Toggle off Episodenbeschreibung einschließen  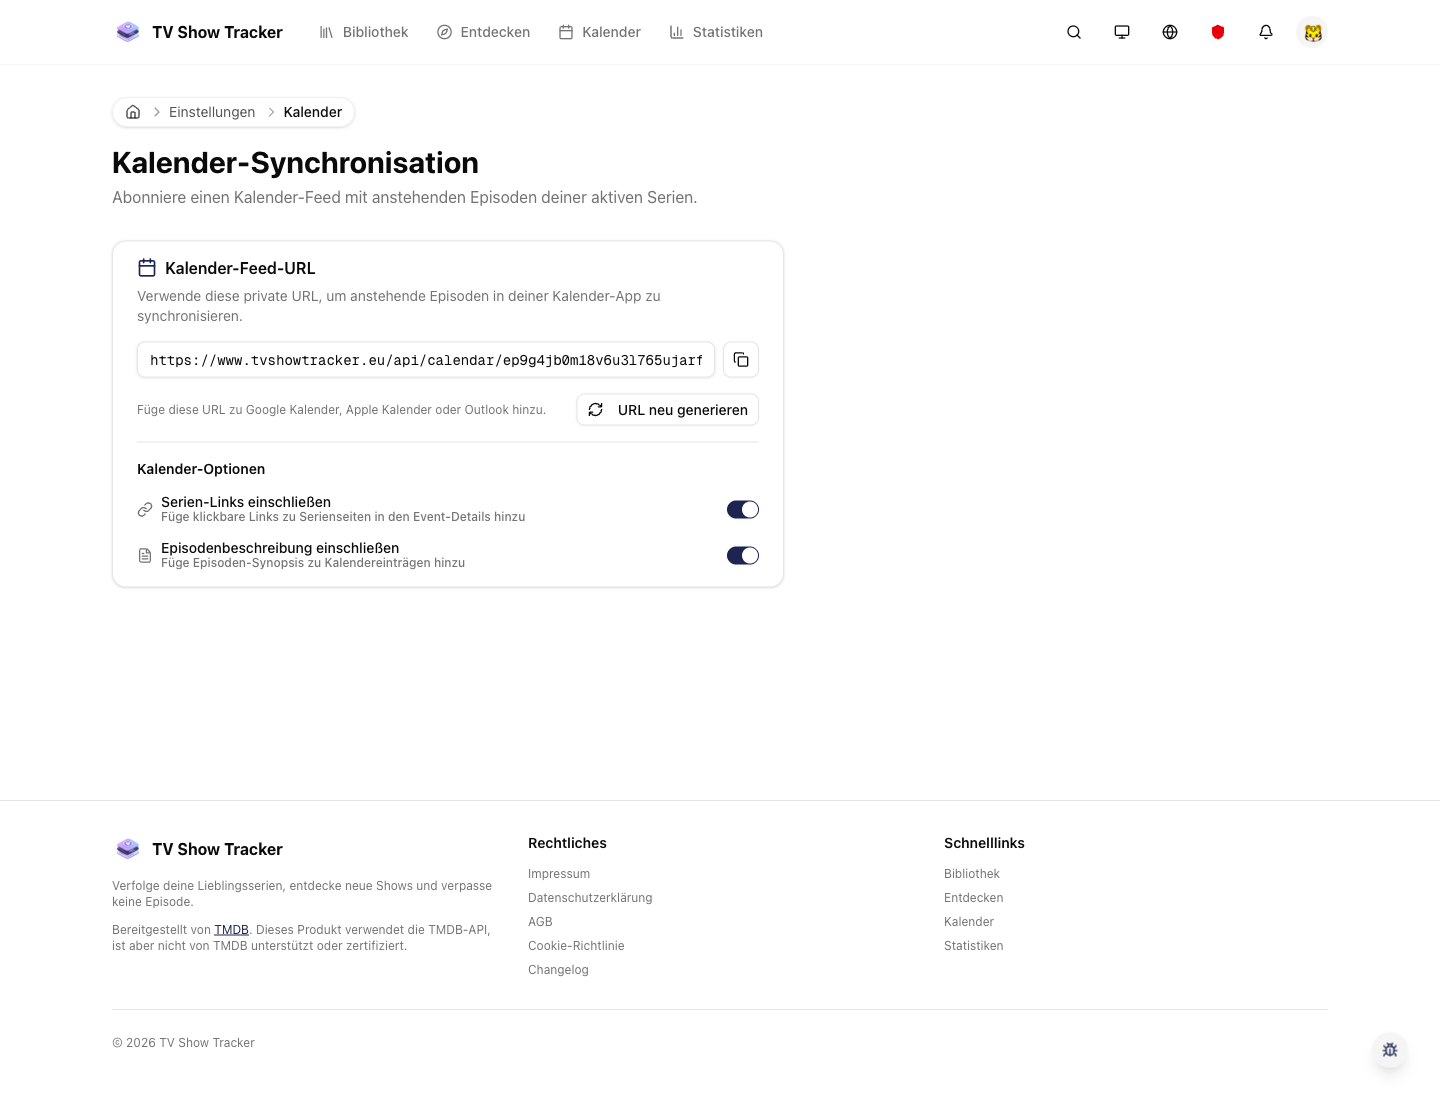point(743,555)
